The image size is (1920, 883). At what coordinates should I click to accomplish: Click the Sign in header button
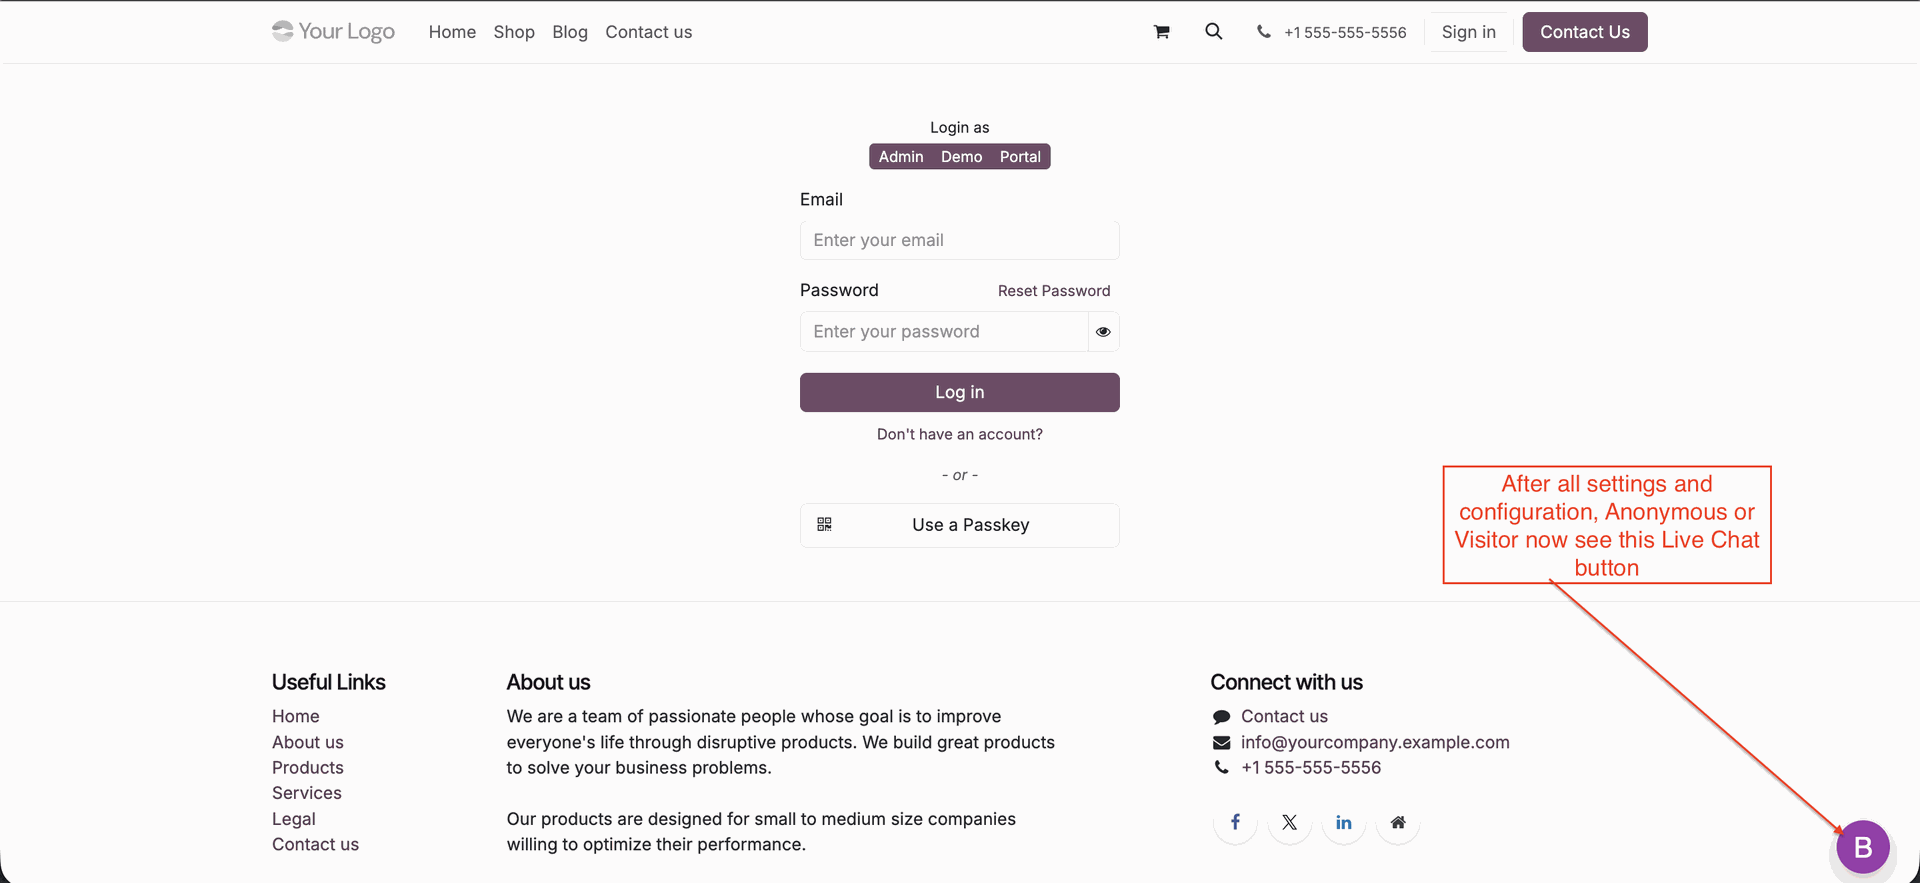pos(1468,32)
